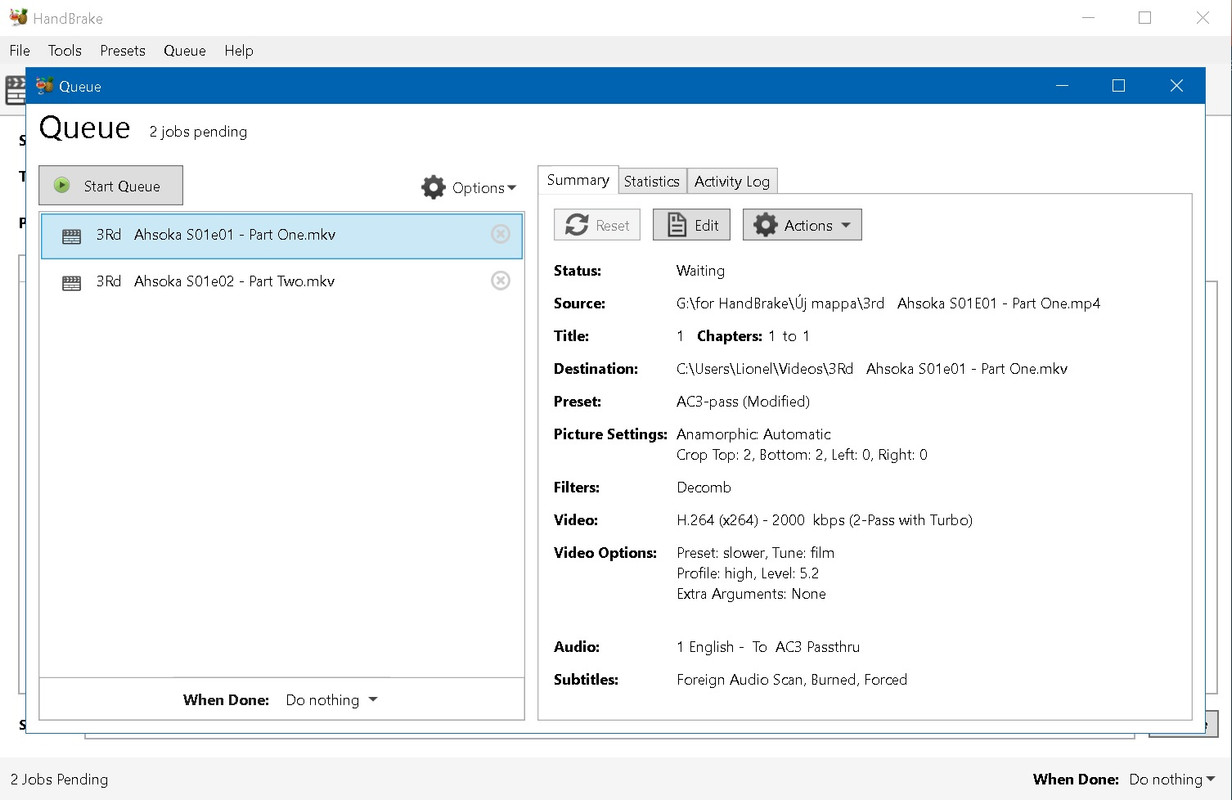The height and width of the screenshot is (800, 1232).
Task: Select the Ahsoka S01e02 - Part Two.mkv job
Action: click(281, 281)
